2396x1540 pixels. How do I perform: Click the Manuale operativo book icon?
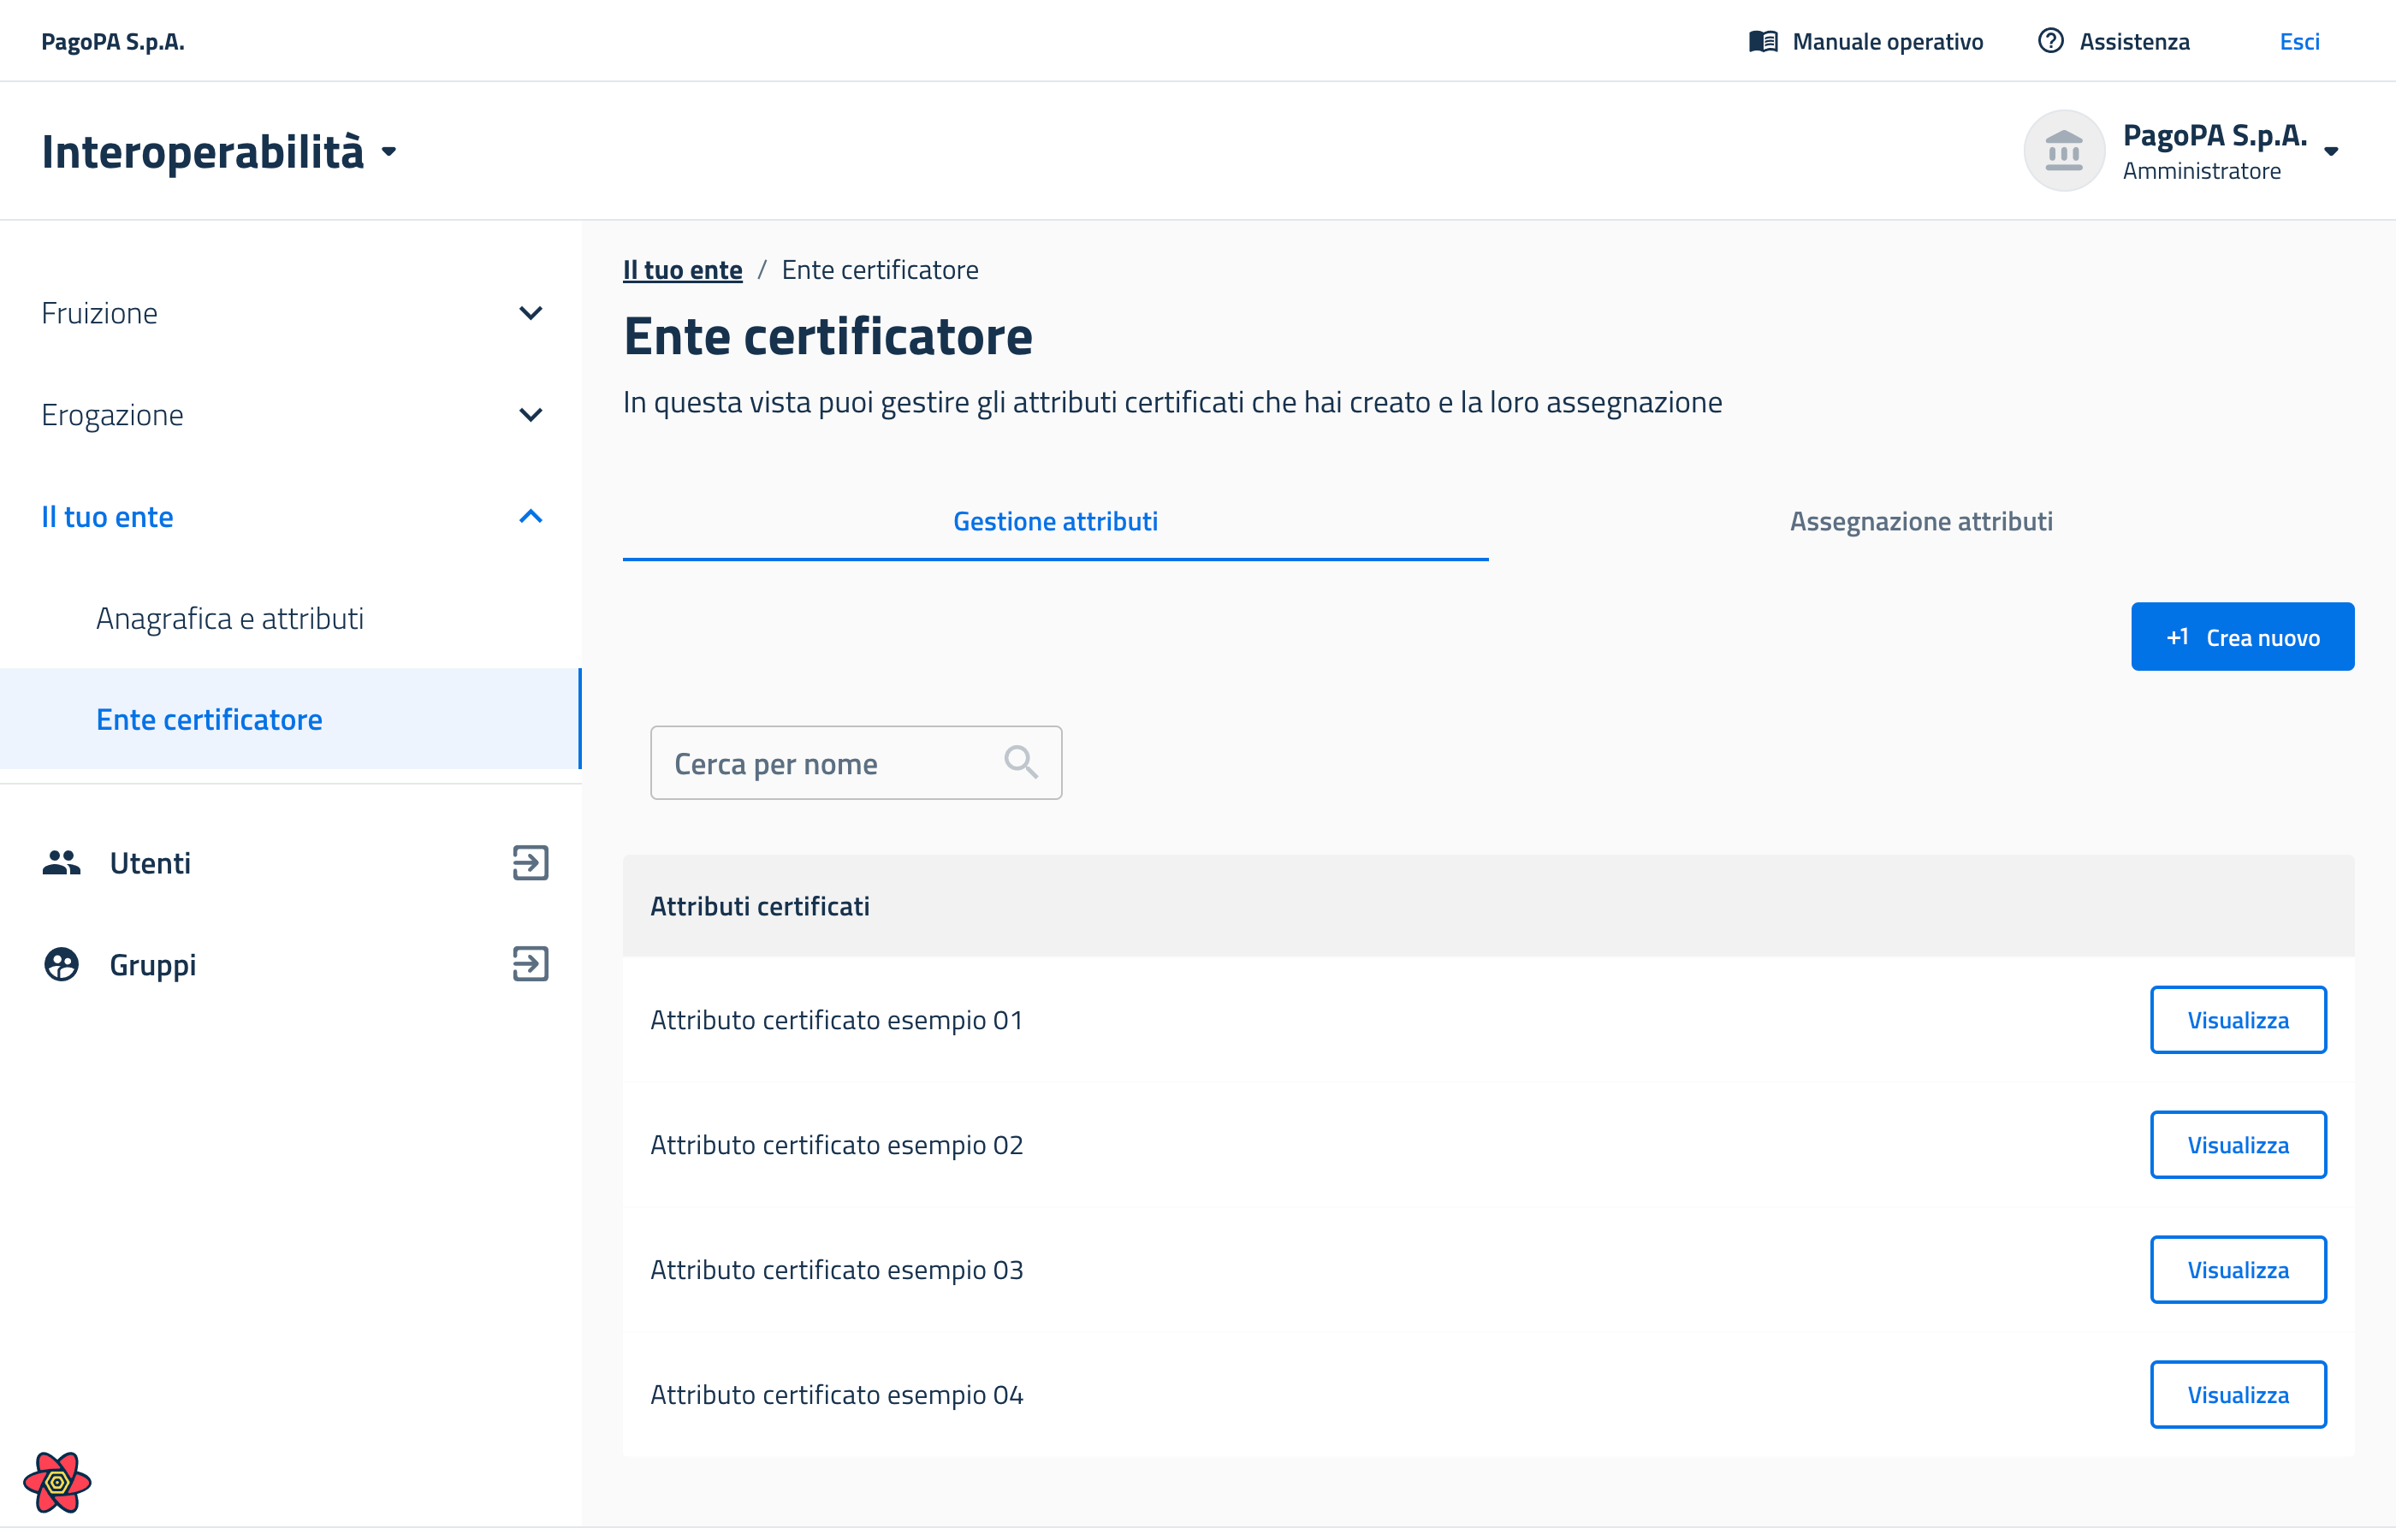click(x=1763, y=41)
